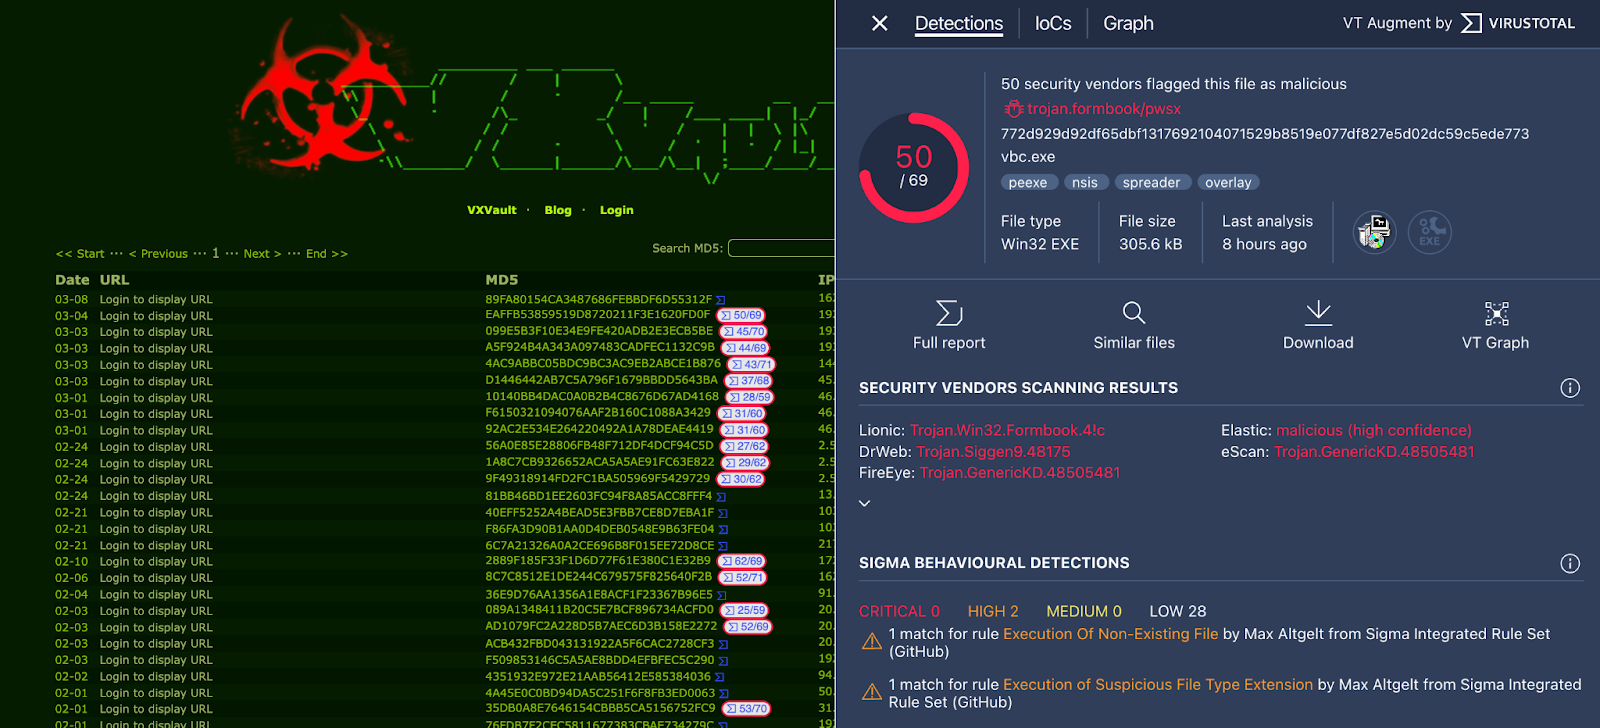The height and width of the screenshot is (728, 1600).
Task: Click the peexe tag
Action: [1028, 183]
